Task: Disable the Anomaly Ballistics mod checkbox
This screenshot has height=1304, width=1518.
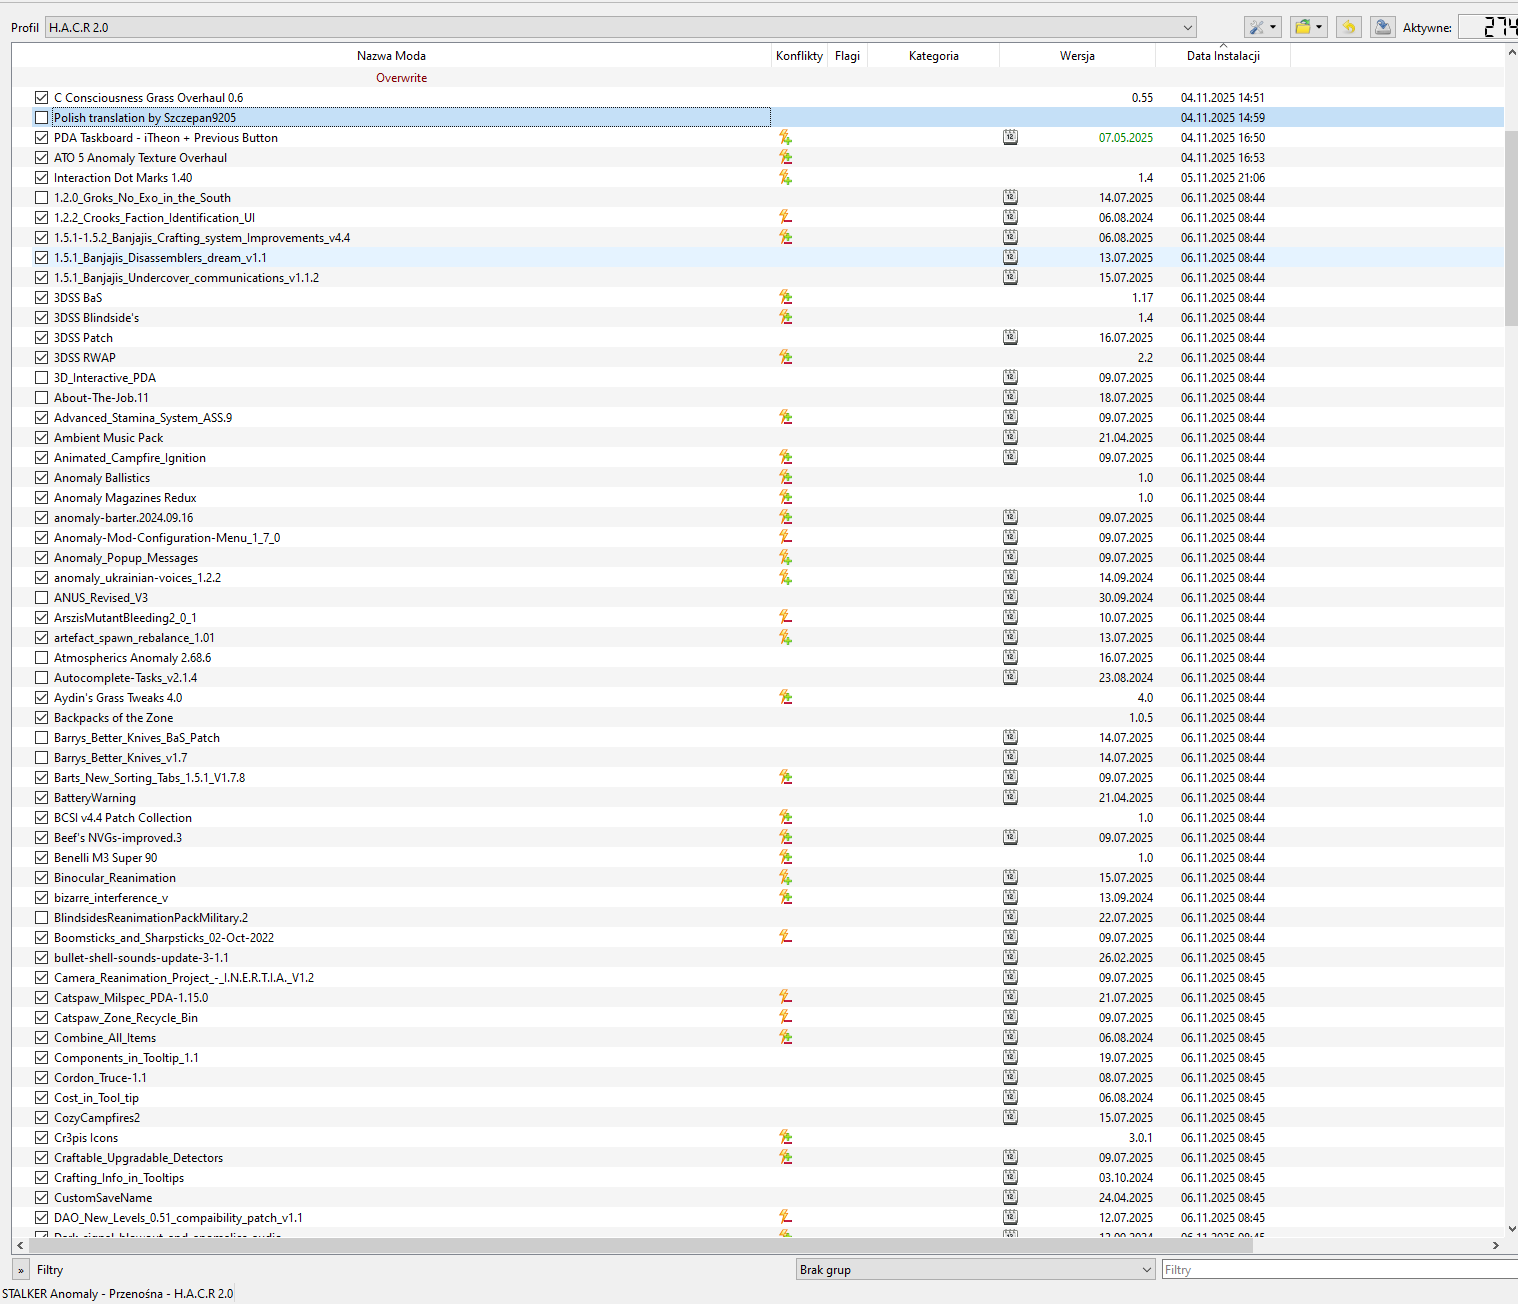Action: coord(41,478)
